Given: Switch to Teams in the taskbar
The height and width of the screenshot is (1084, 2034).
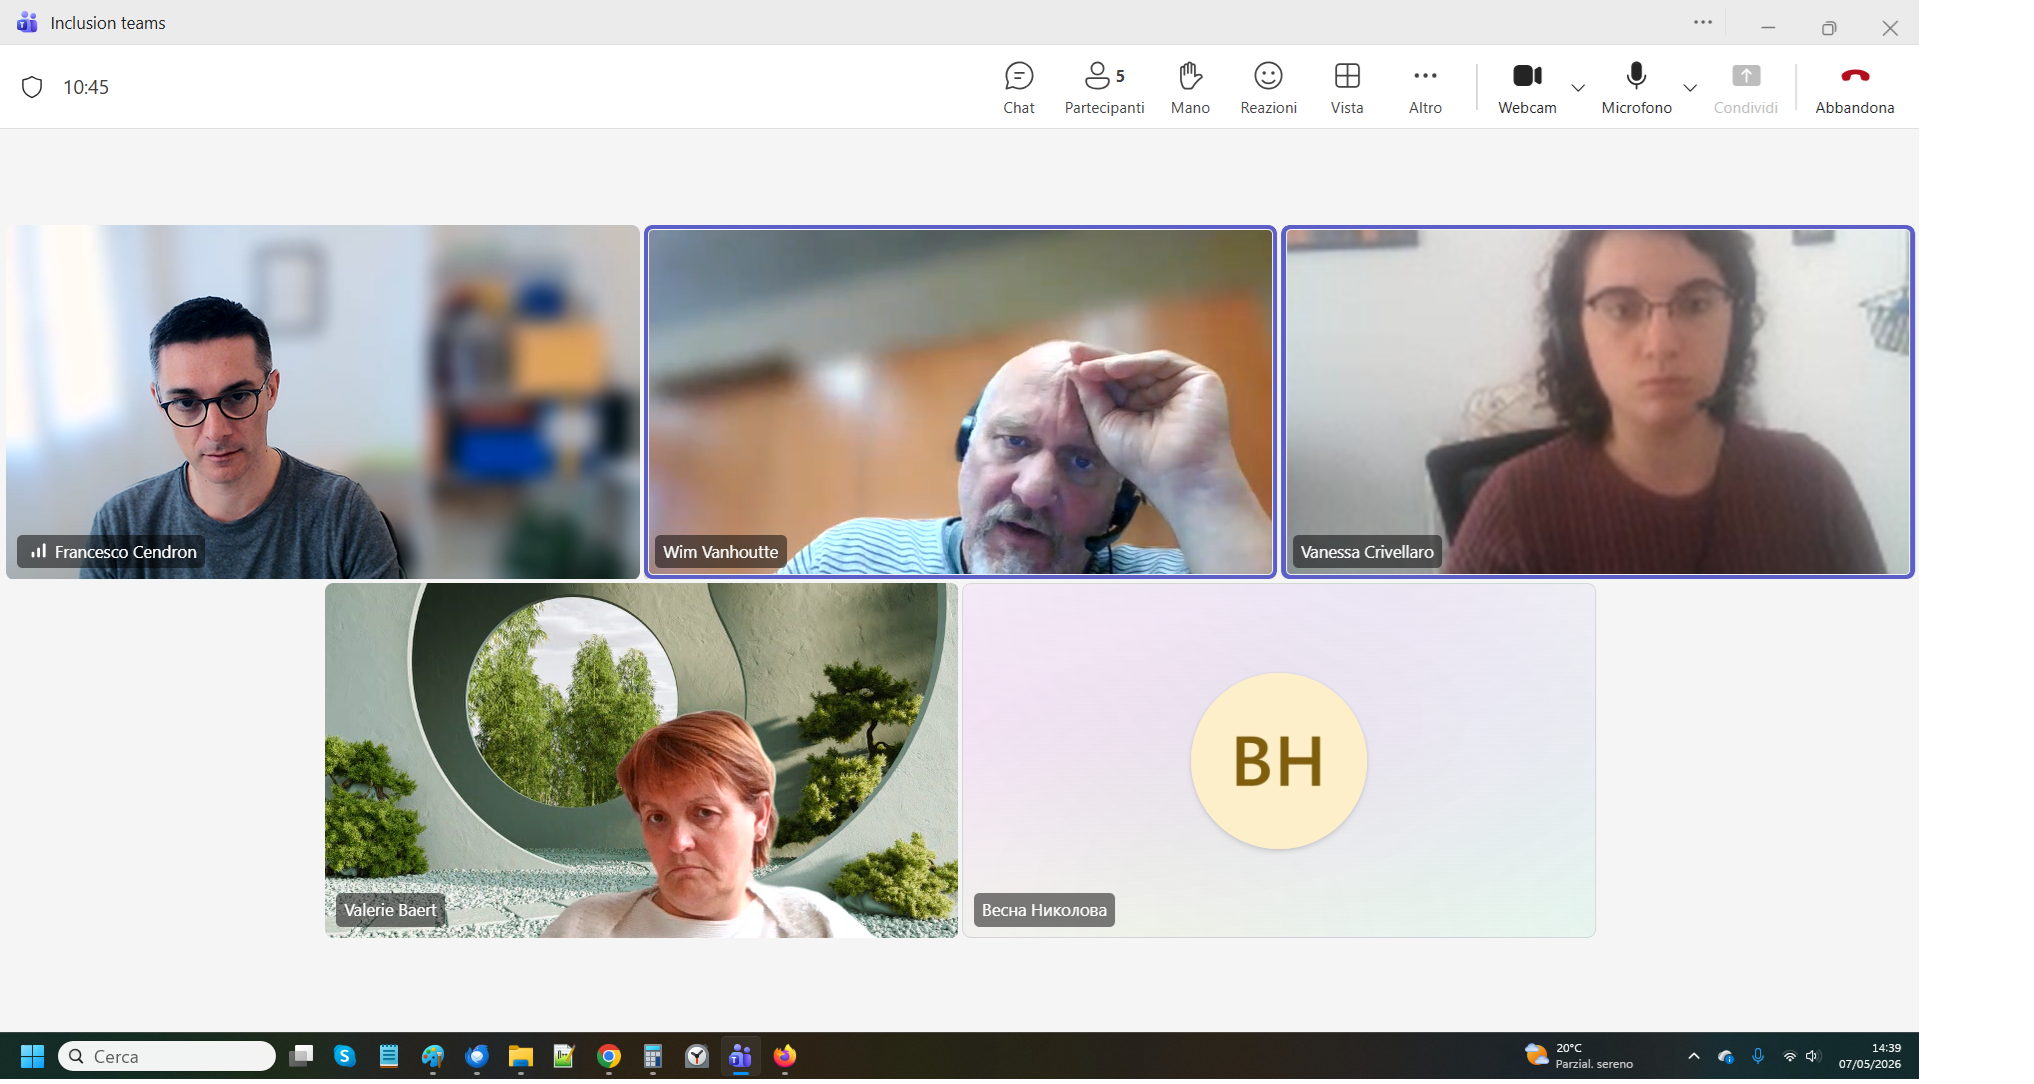Looking at the screenshot, I should point(741,1056).
